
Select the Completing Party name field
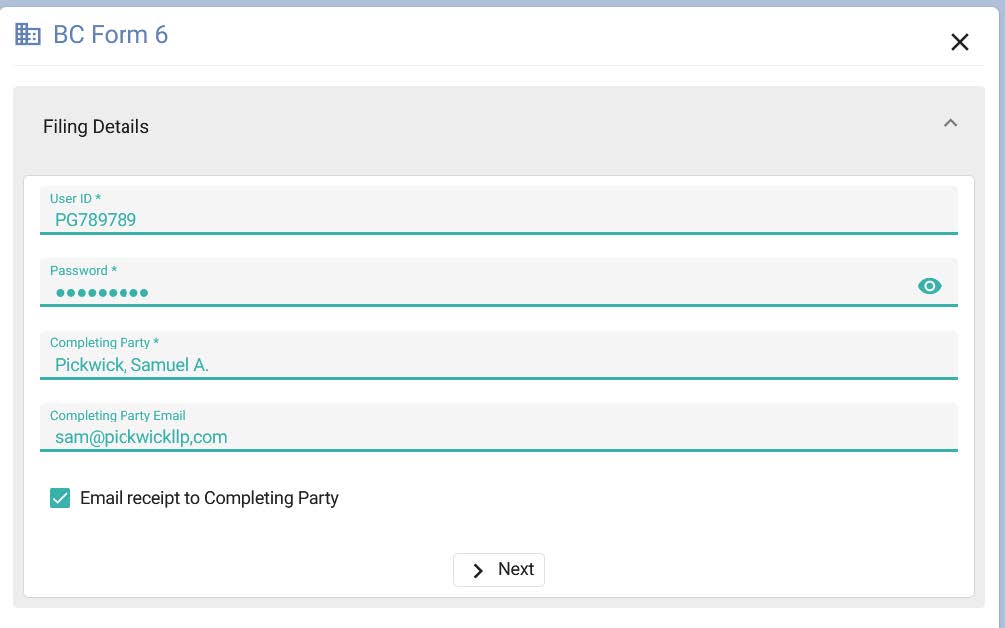[500, 365]
